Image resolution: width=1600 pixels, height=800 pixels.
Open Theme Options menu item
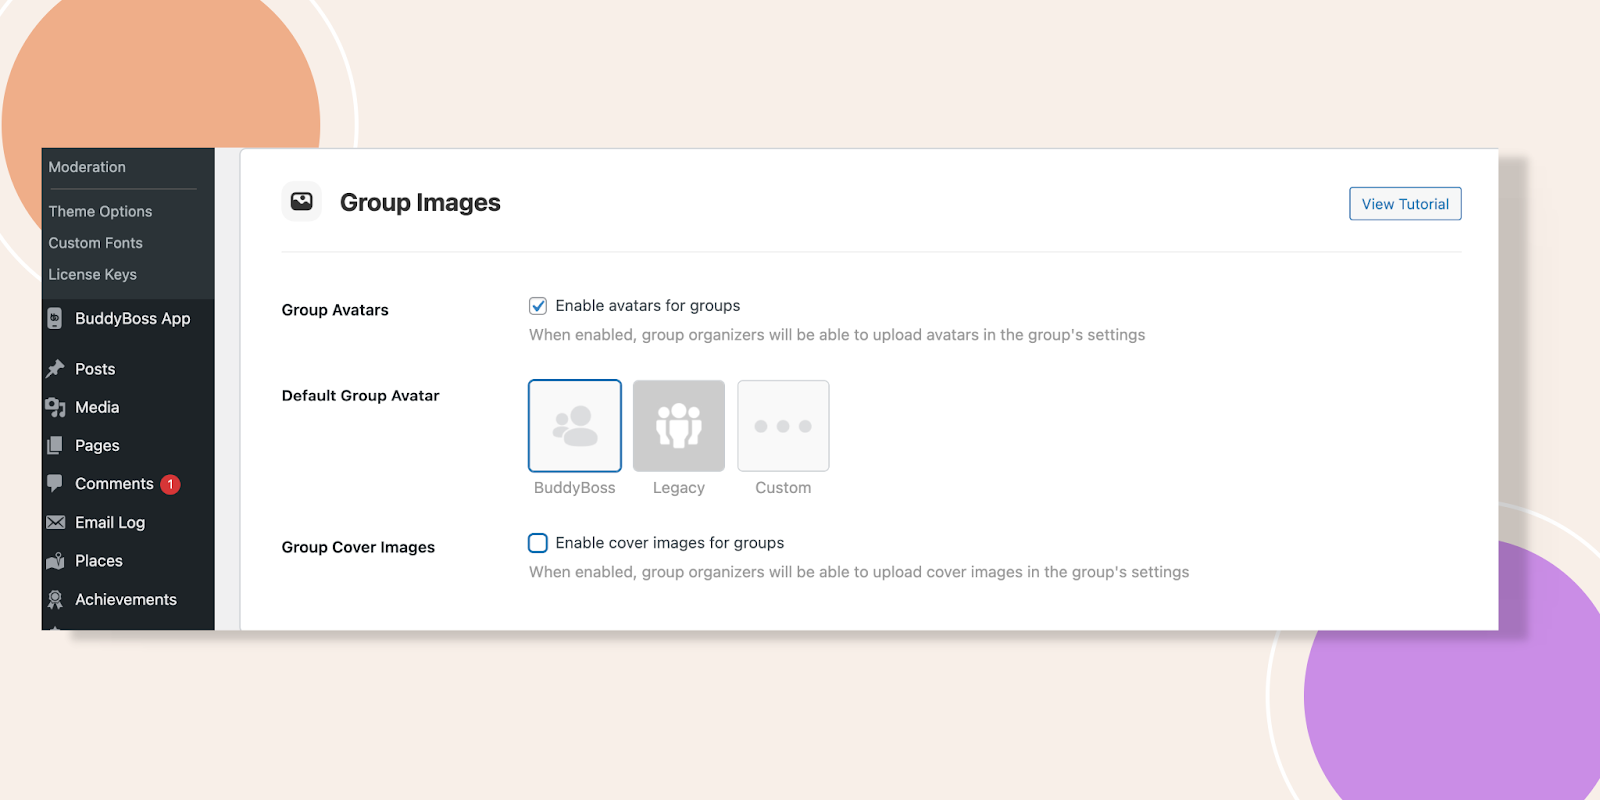pyautogui.click(x=100, y=211)
